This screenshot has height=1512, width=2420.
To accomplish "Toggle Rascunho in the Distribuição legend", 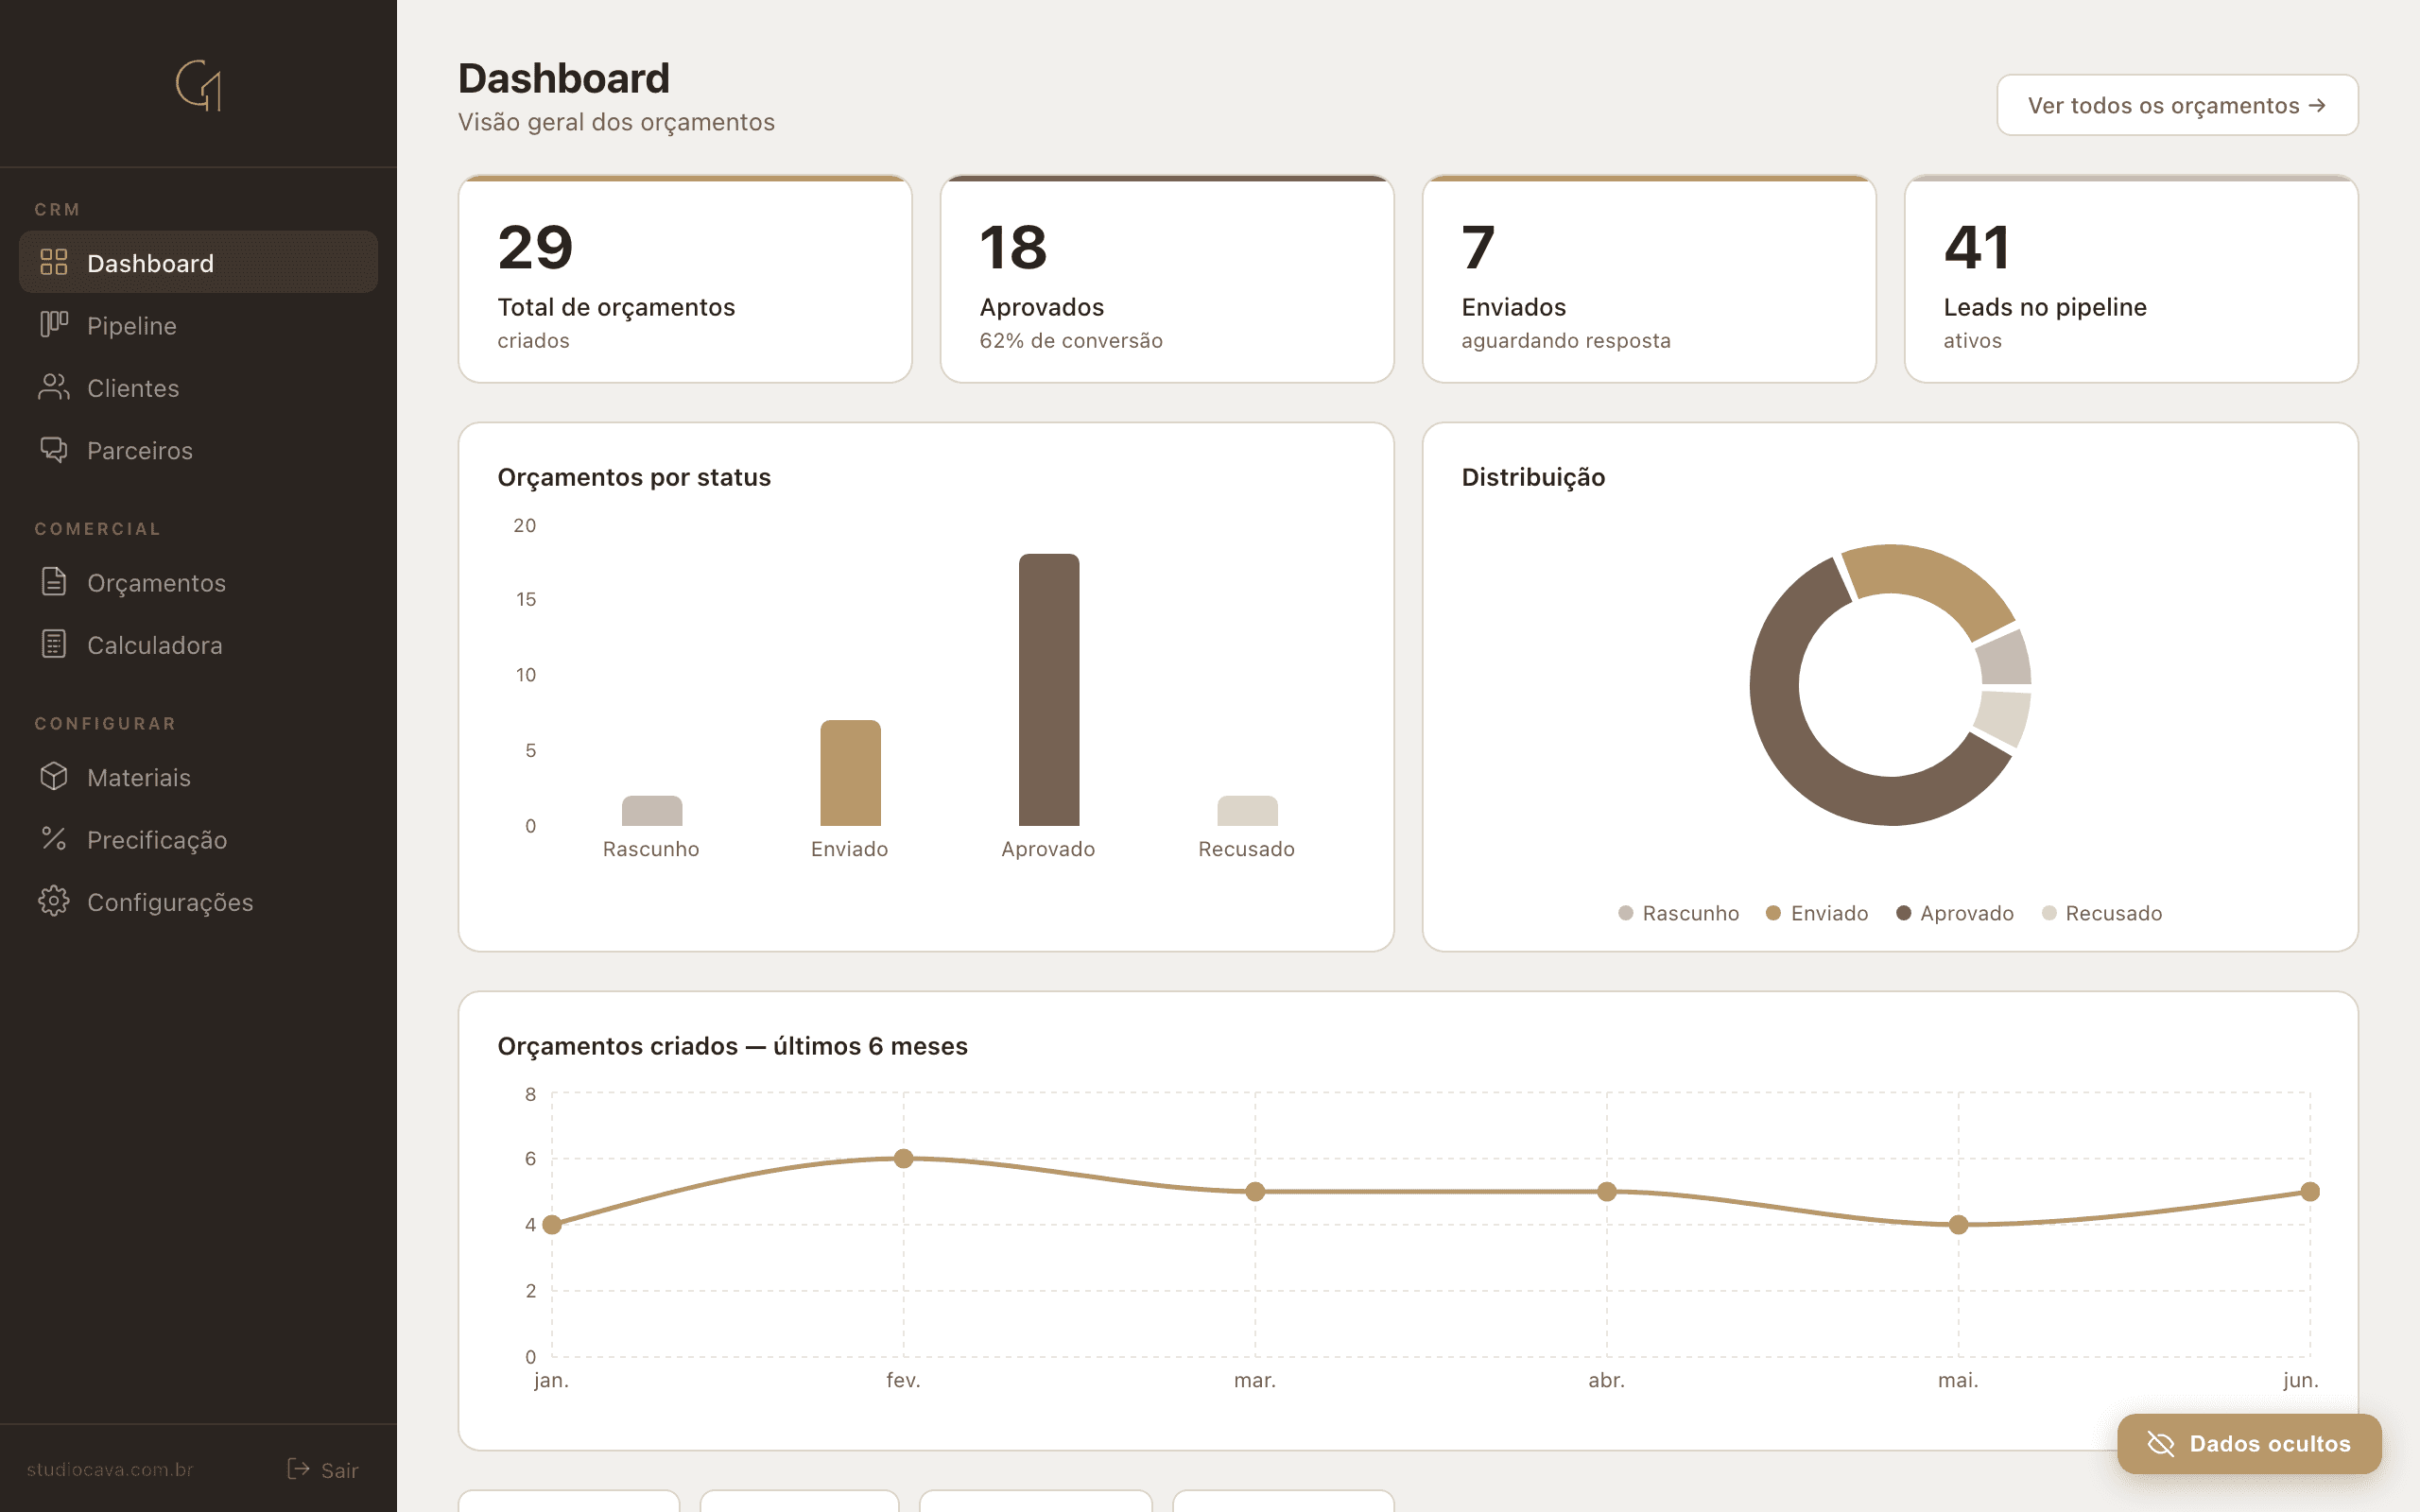I will point(1678,913).
